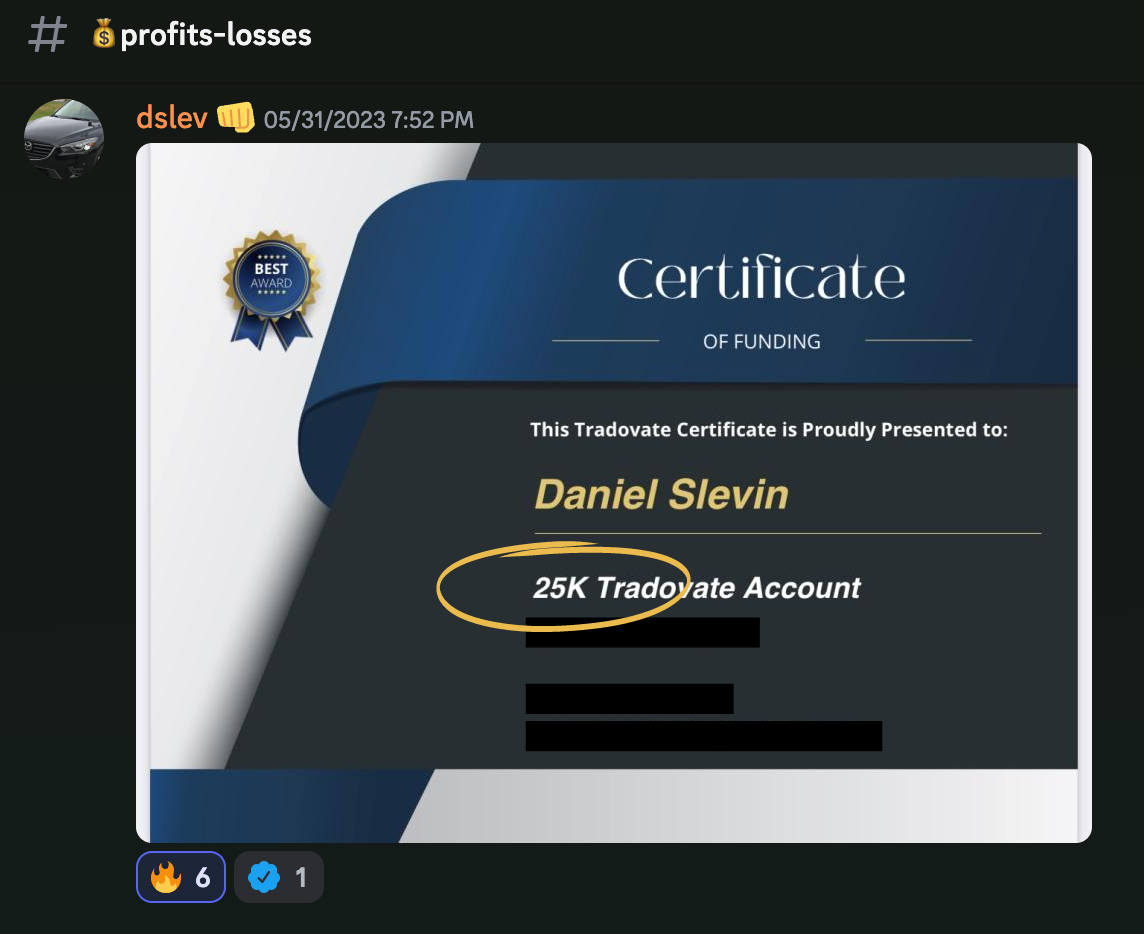This screenshot has height=934, width=1144.
Task: Click the 05/31/2023 7:52 PM timestamp
Action: coord(368,120)
